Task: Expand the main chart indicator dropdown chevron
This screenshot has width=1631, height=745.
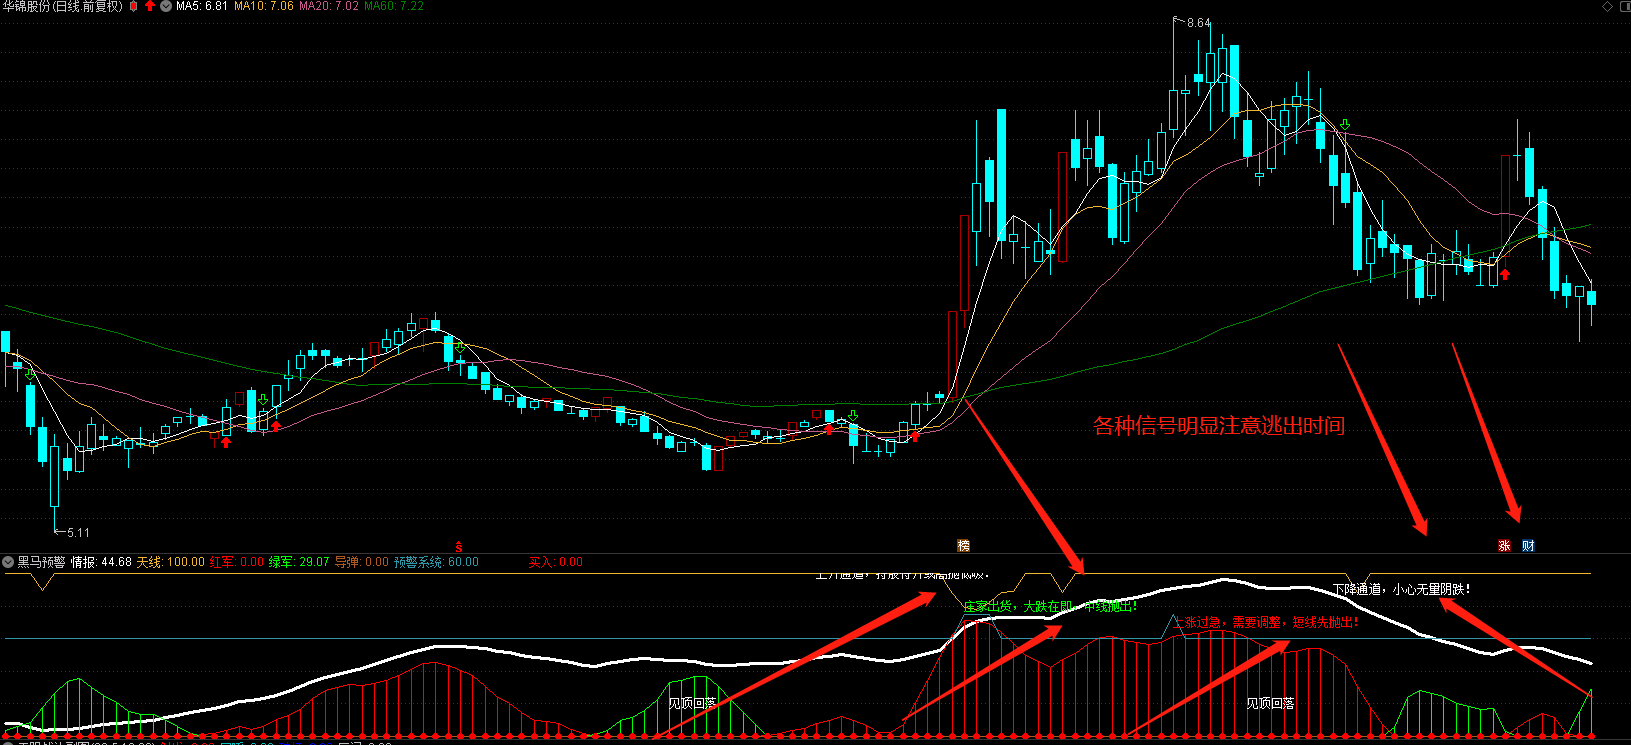Action: (166, 6)
